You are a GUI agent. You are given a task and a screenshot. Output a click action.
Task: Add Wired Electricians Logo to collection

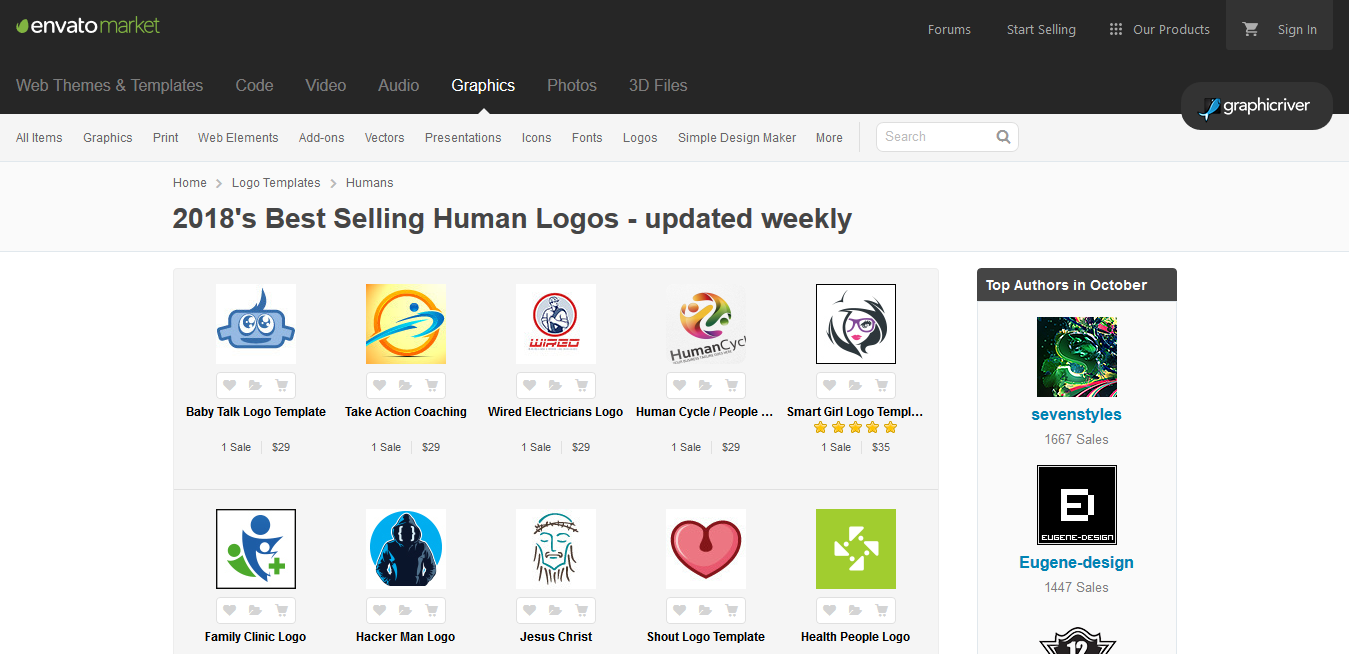tap(556, 386)
